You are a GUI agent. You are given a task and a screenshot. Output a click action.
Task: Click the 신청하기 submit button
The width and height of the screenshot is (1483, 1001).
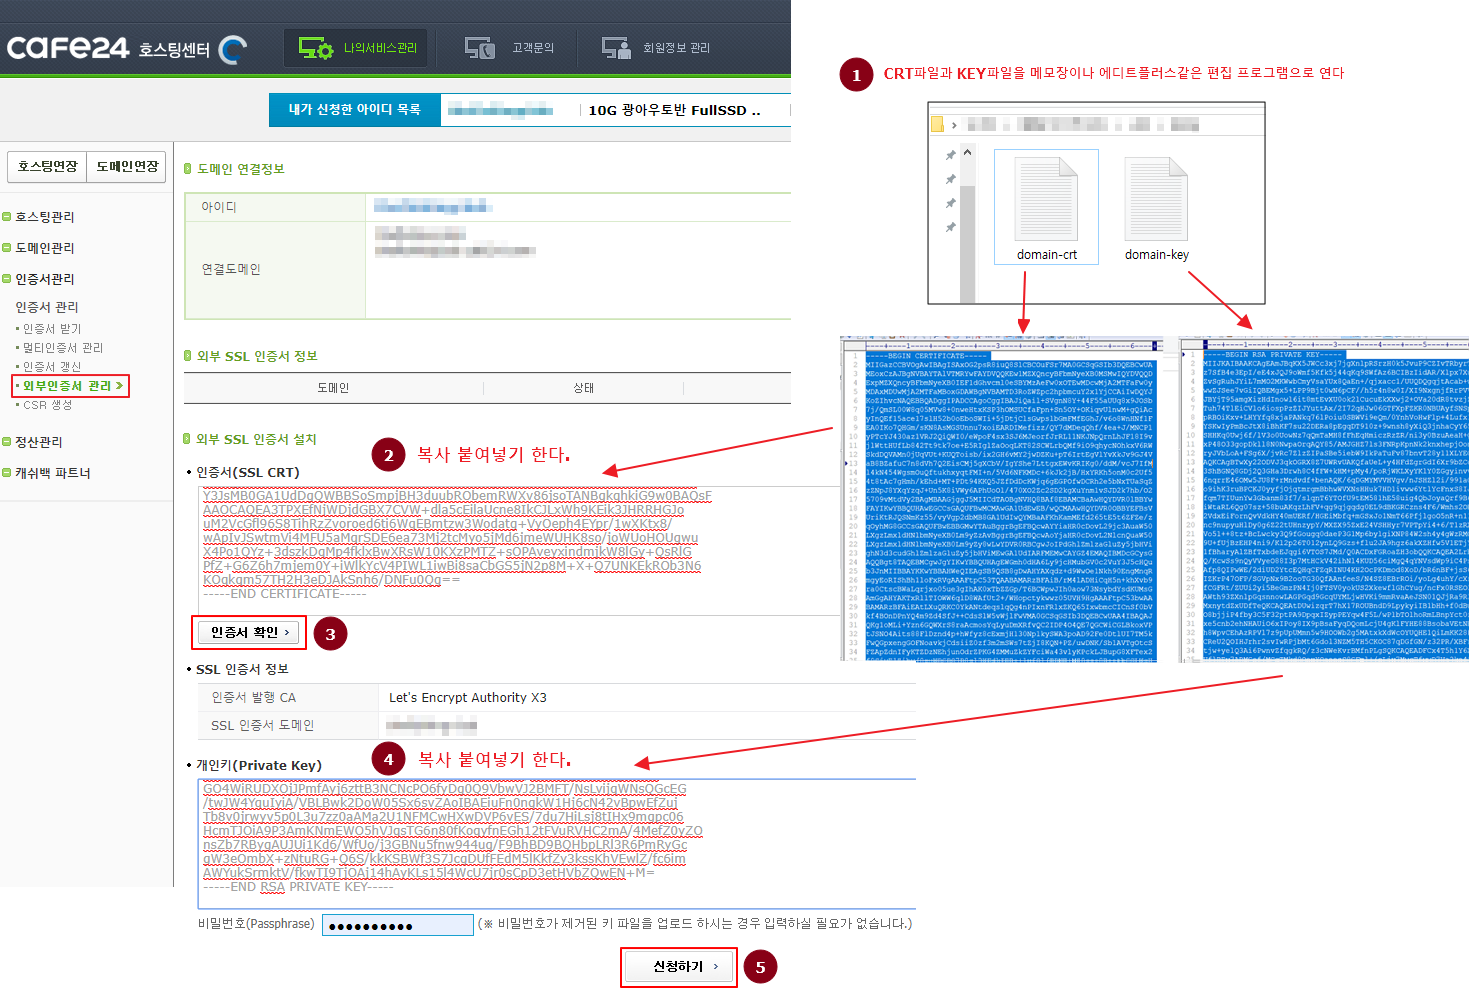click(679, 967)
